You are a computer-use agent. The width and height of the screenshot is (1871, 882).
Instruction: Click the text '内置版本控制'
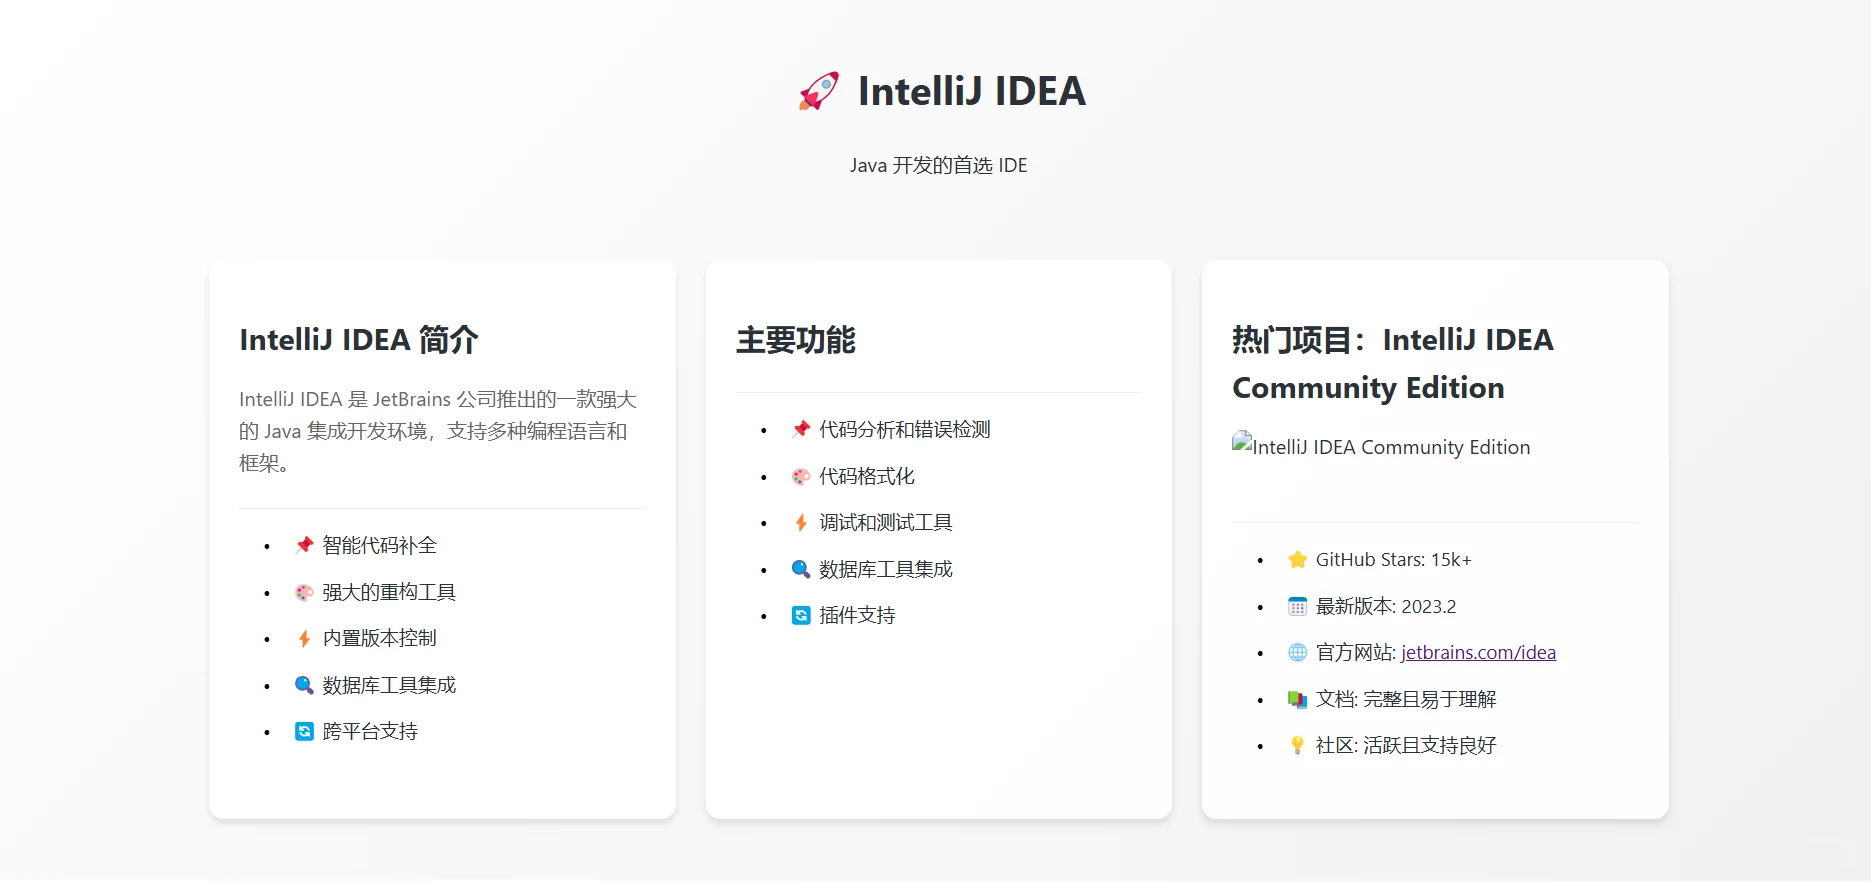click(x=380, y=638)
